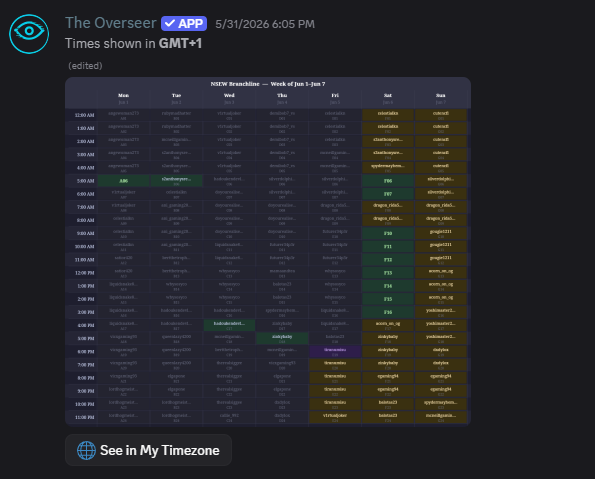The image size is (595, 479).
Task: Click the Saturday 4:00 PM yellow slot
Action: point(388,325)
